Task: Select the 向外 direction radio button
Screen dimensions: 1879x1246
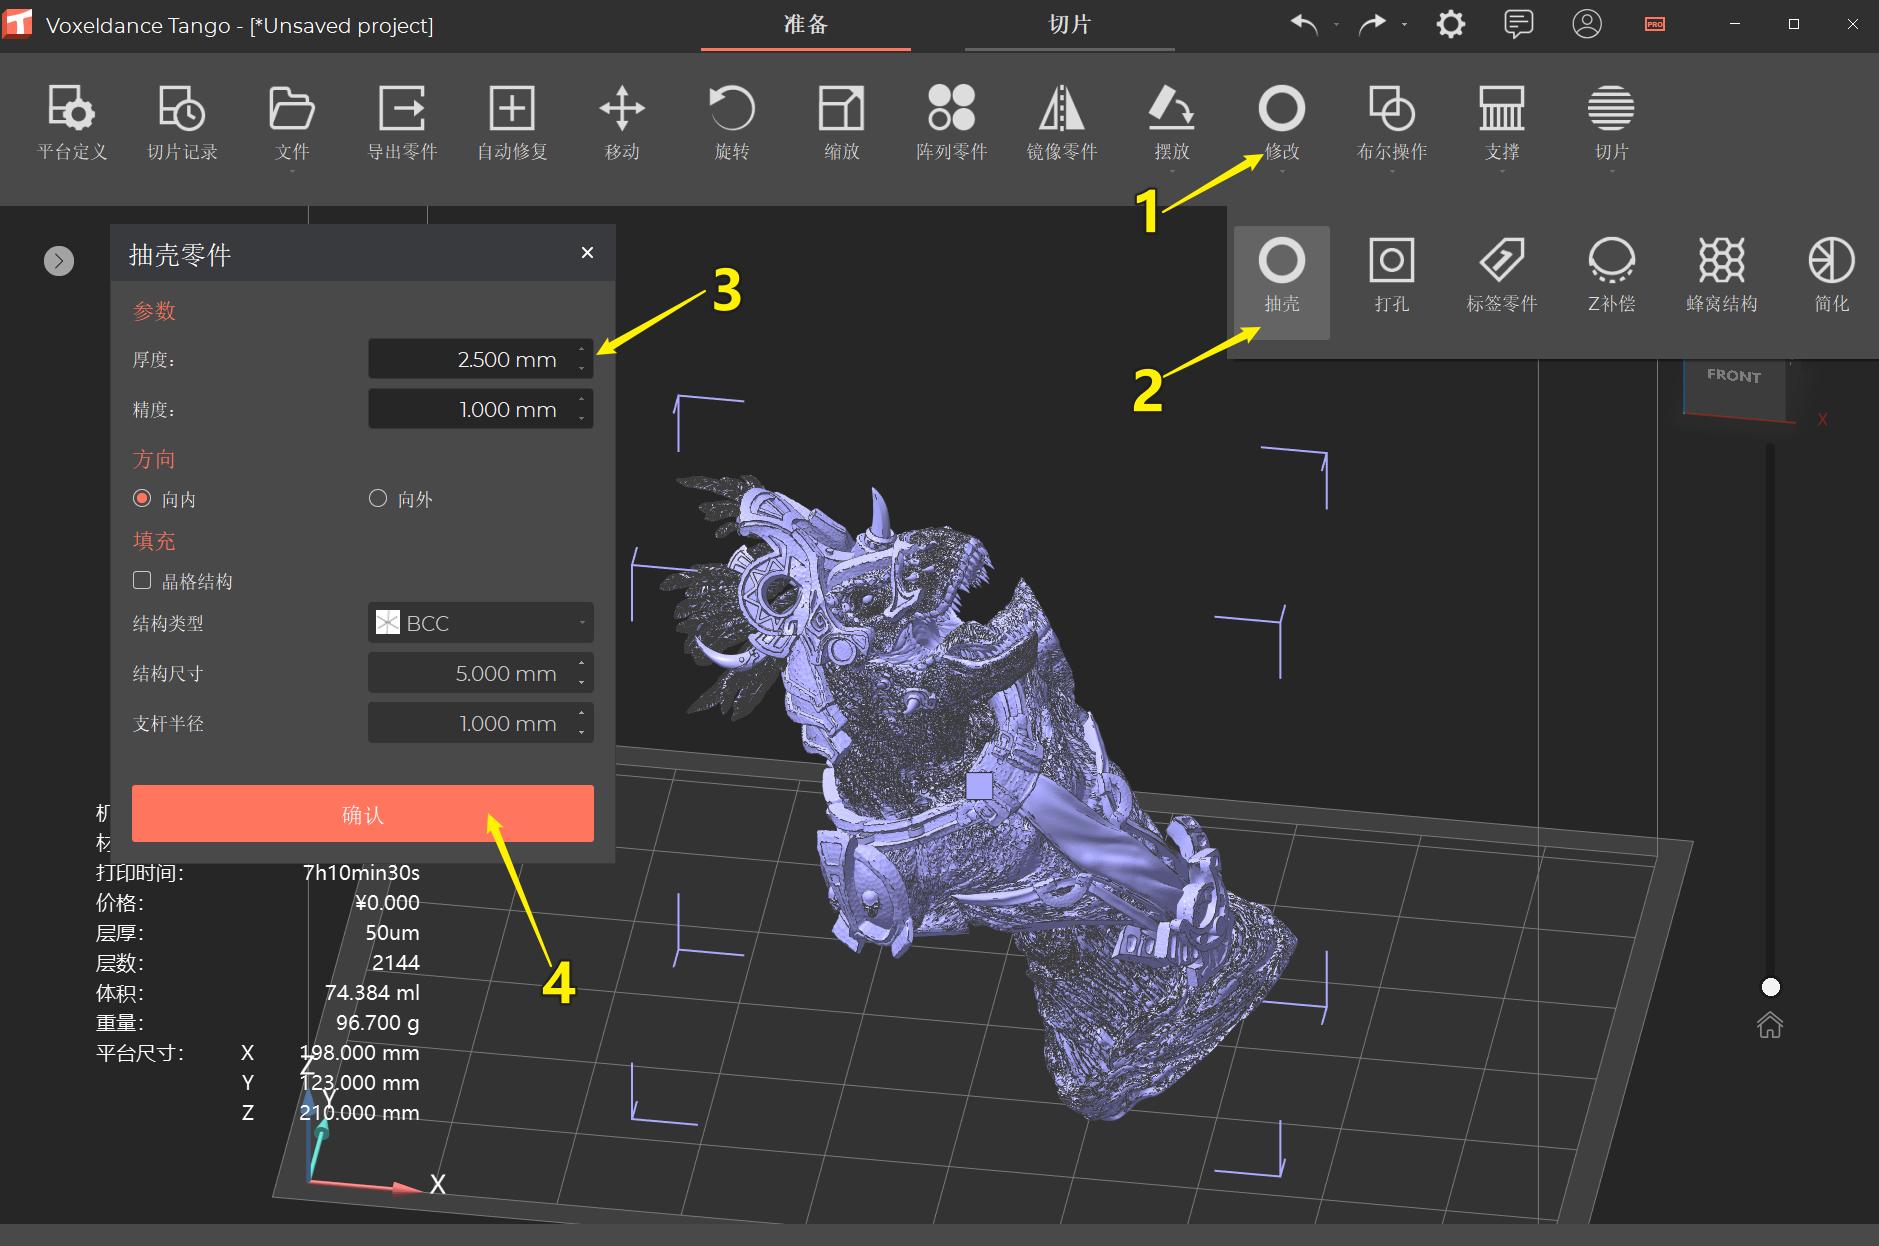Action: [378, 498]
